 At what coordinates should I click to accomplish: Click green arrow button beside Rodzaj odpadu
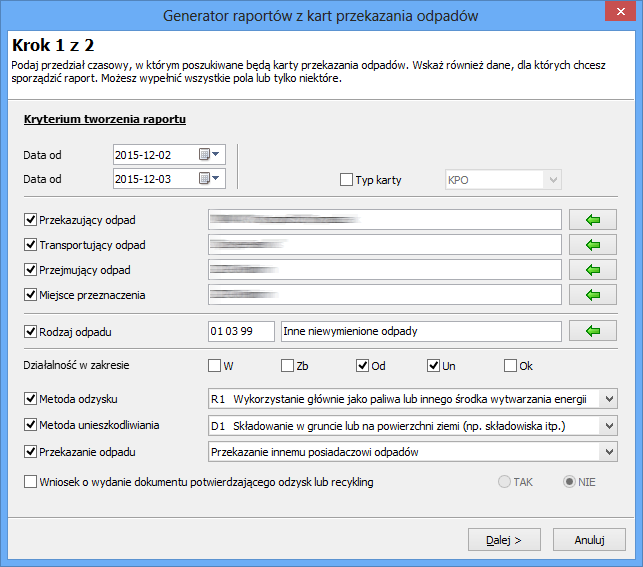click(593, 331)
